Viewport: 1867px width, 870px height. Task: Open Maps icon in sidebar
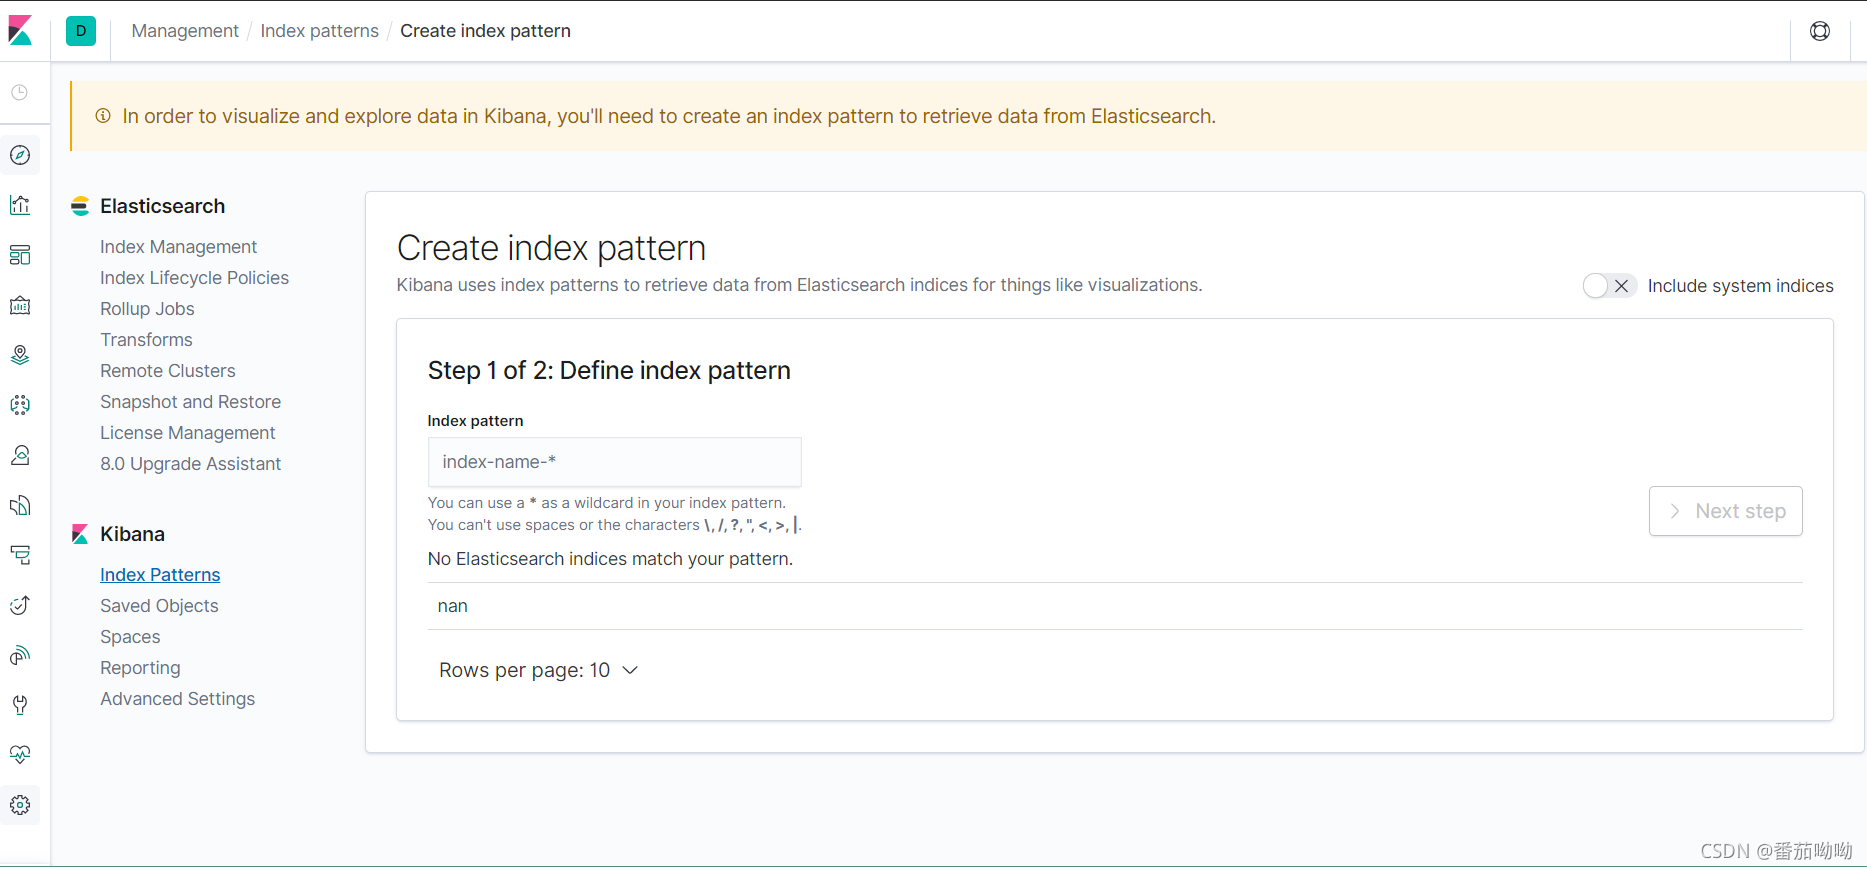pyautogui.click(x=20, y=355)
